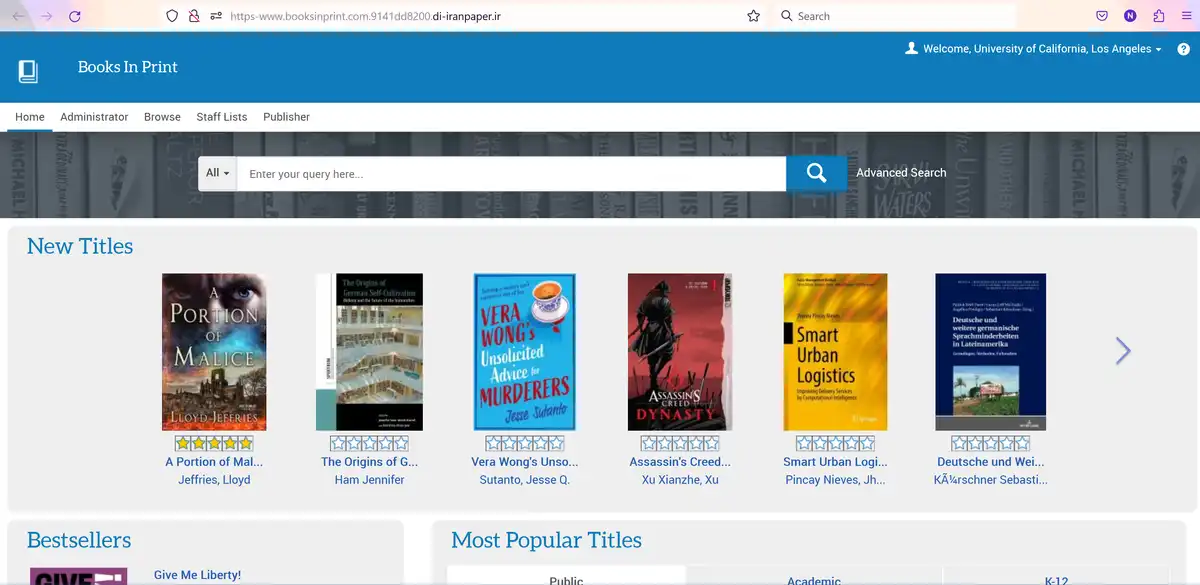Click the browser back arrow
1200x585 pixels.
pyautogui.click(x=19, y=16)
